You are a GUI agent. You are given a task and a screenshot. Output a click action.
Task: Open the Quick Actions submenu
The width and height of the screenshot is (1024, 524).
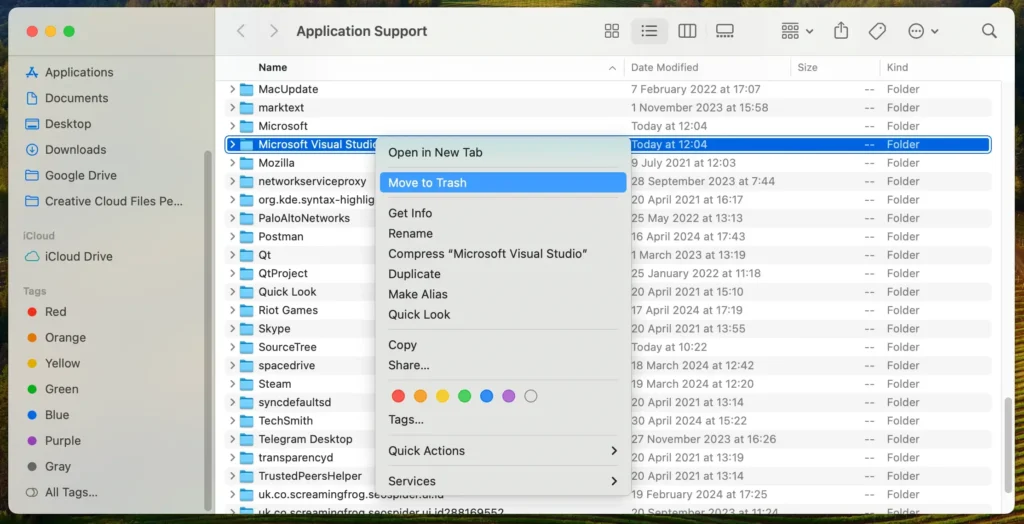[x=503, y=451]
